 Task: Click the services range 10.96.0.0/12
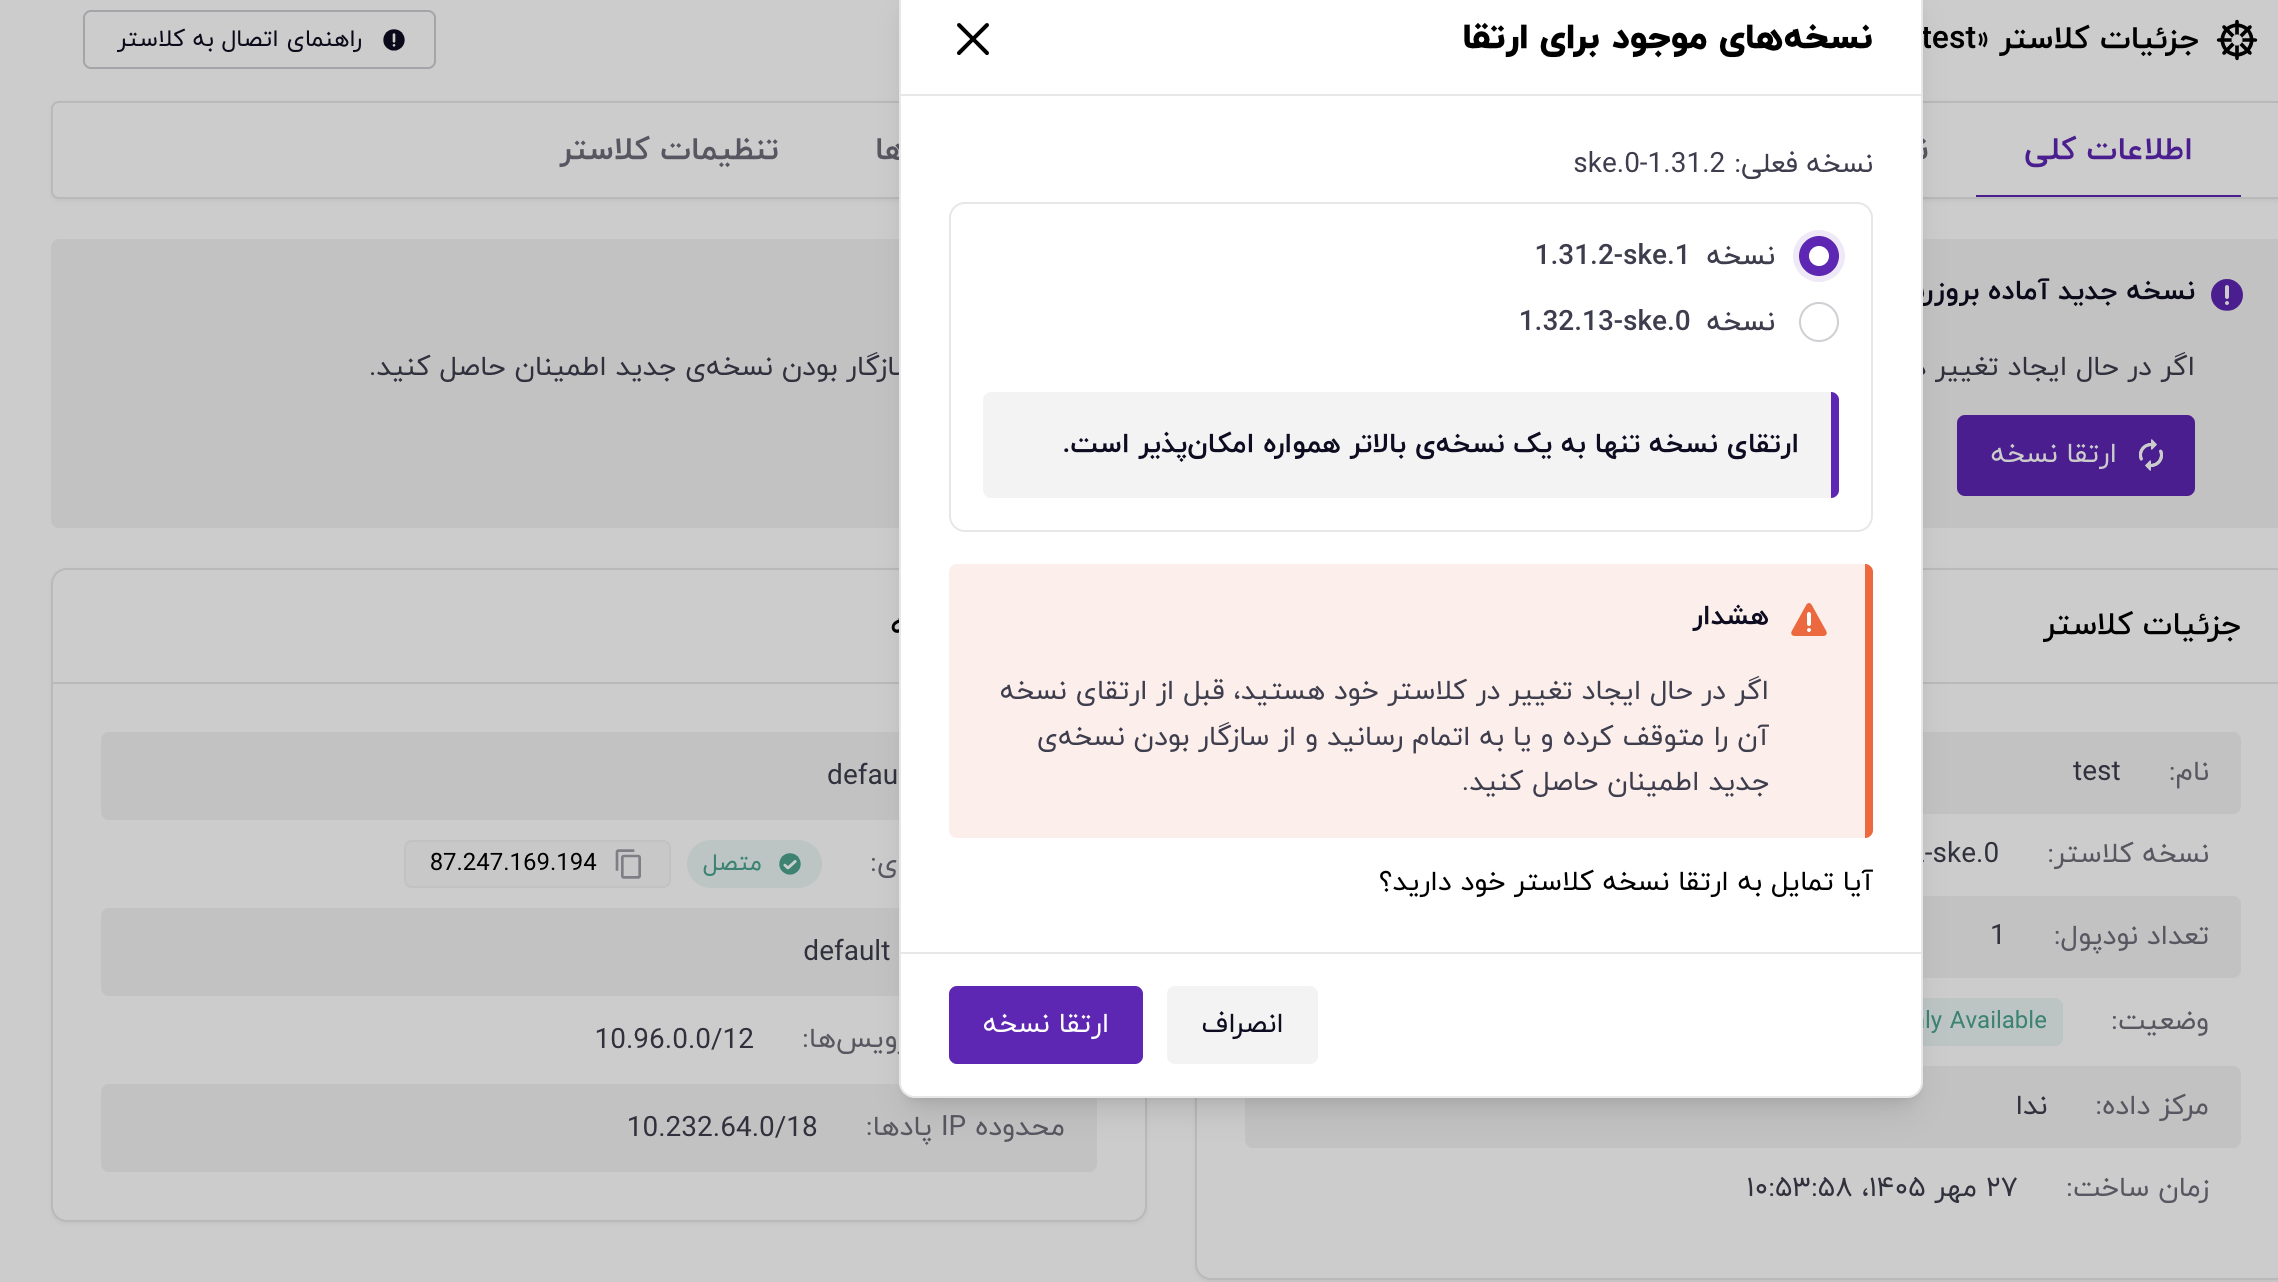(x=674, y=1039)
